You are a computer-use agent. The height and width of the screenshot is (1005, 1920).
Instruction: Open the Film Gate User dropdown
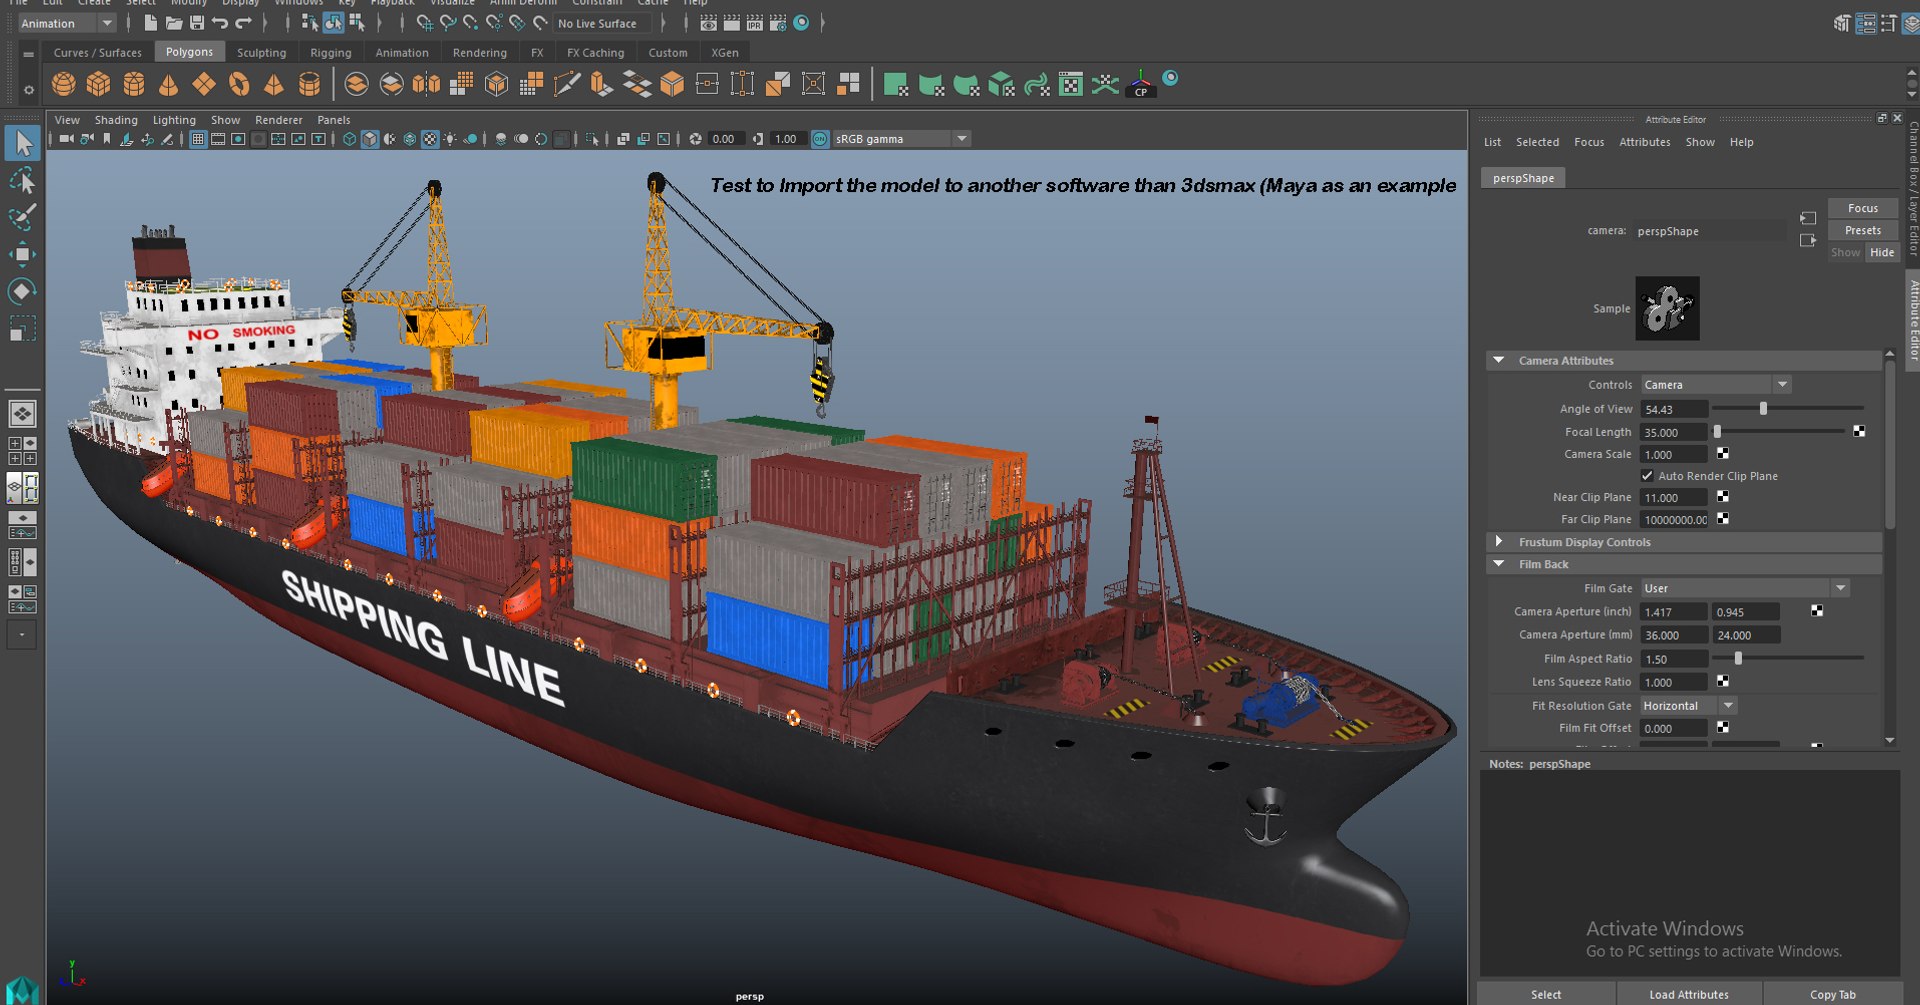[x=1745, y=589]
